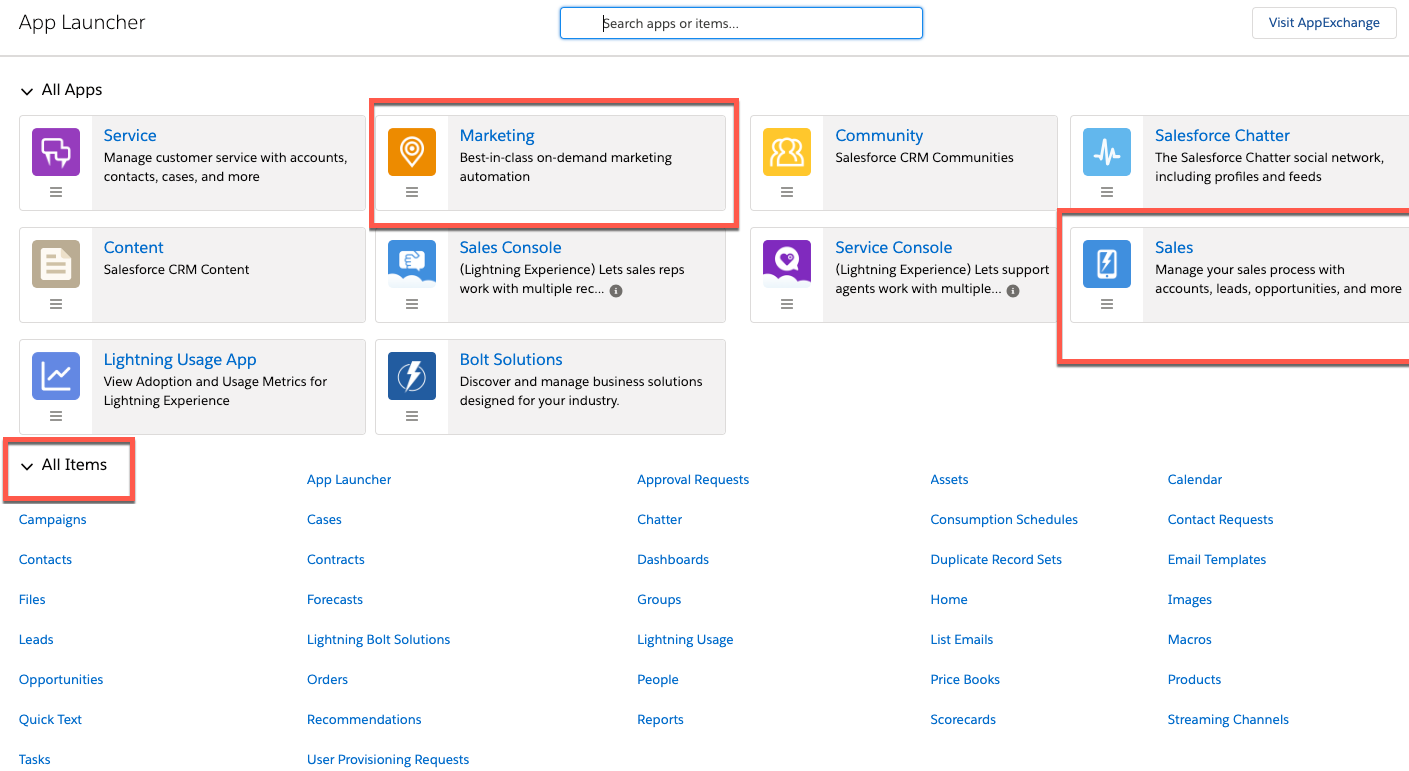Click drag handle under Sales Console icon
This screenshot has height=771, width=1409.
point(412,304)
